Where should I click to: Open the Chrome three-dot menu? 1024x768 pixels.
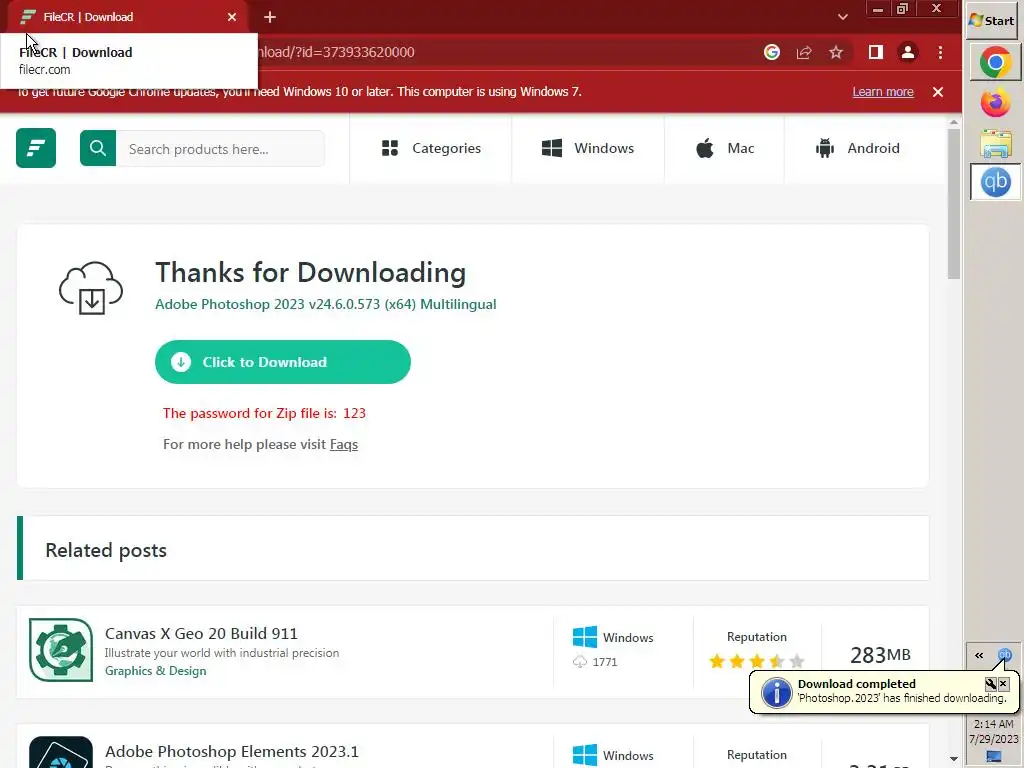click(940, 52)
